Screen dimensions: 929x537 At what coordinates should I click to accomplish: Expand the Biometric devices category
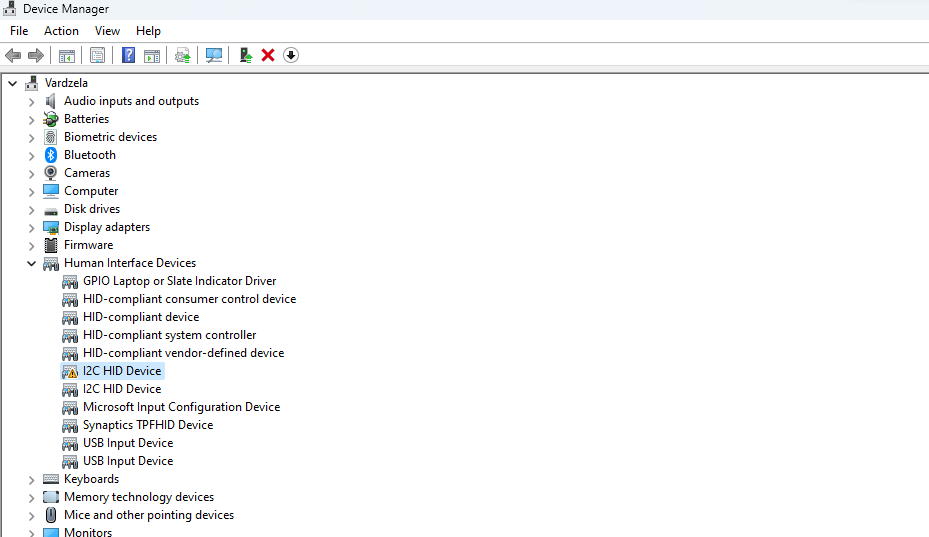coord(31,138)
